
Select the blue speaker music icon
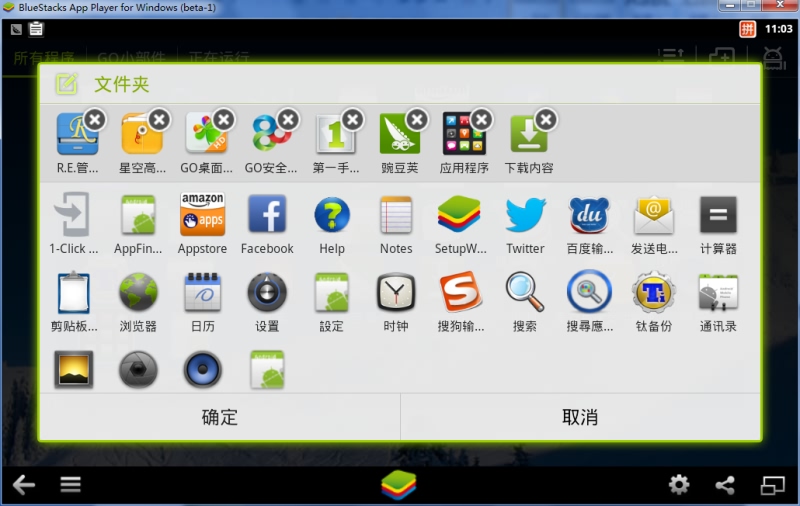click(x=203, y=370)
